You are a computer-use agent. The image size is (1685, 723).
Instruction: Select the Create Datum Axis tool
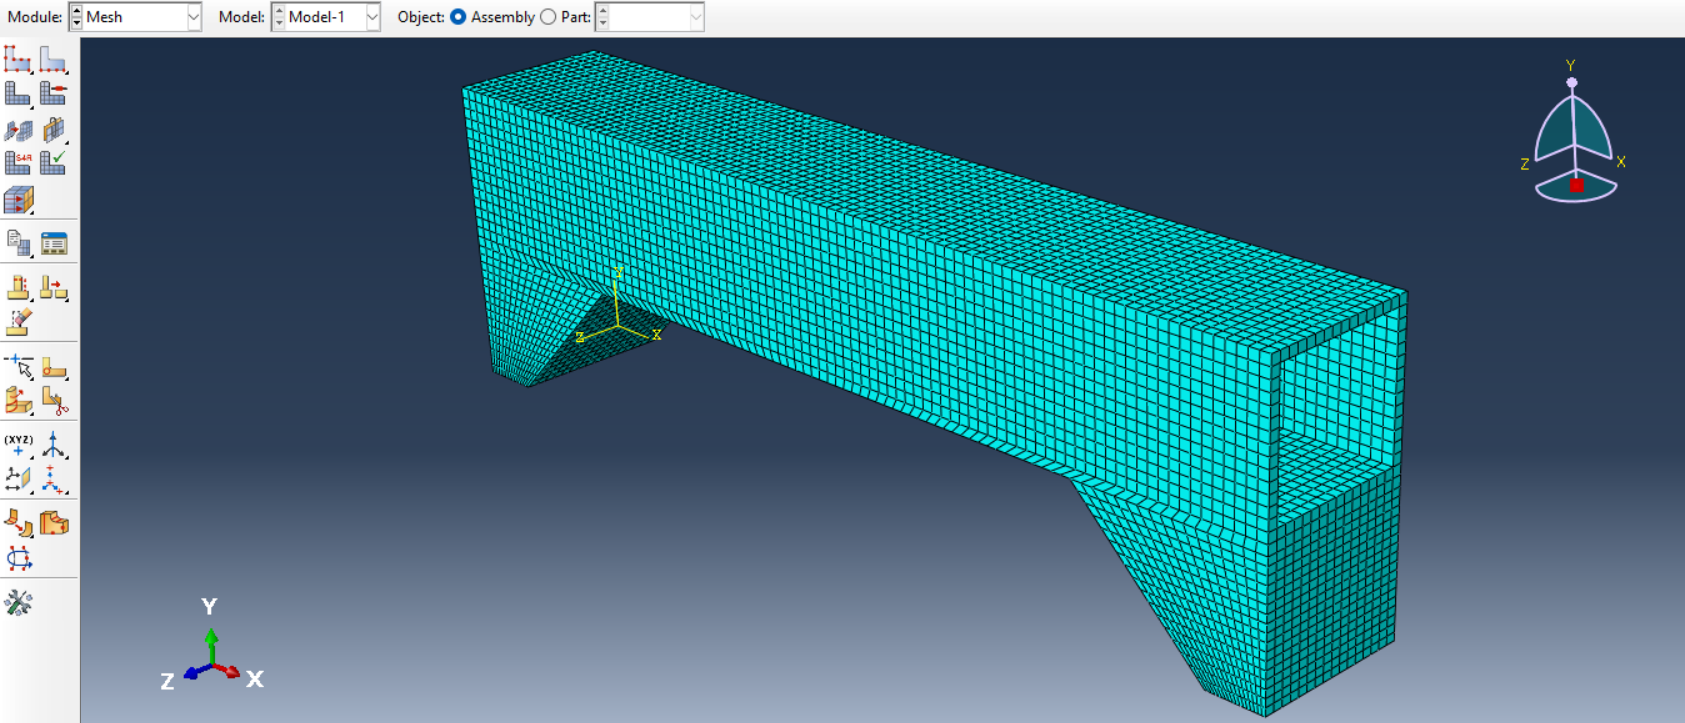(53, 445)
